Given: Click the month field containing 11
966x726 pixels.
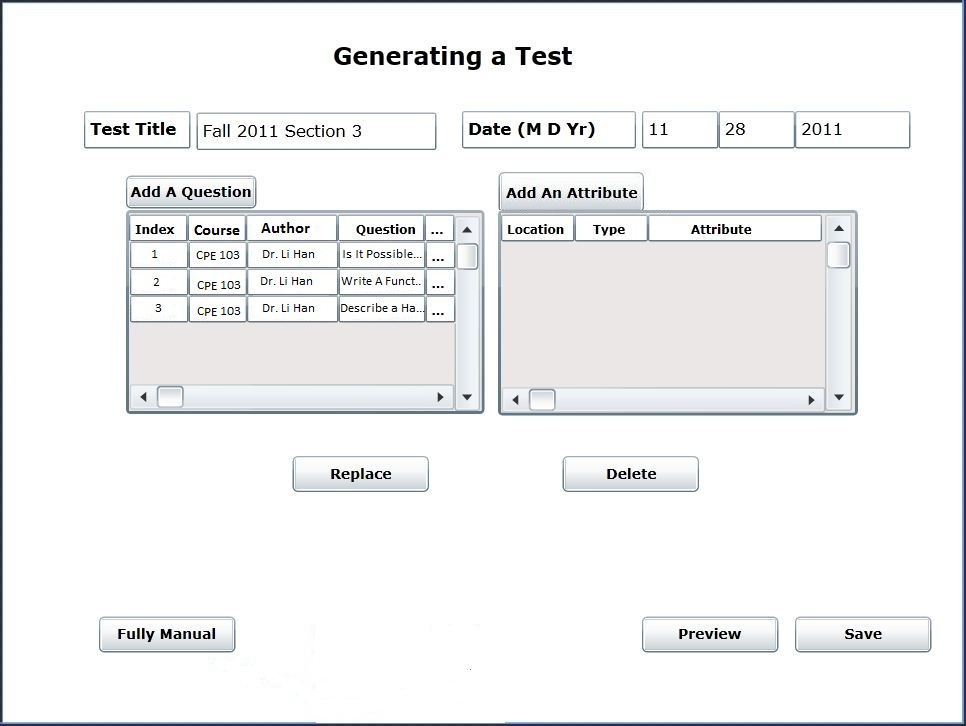Looking at the screenshot, I should pyautogui.click(x=679, y=130).
